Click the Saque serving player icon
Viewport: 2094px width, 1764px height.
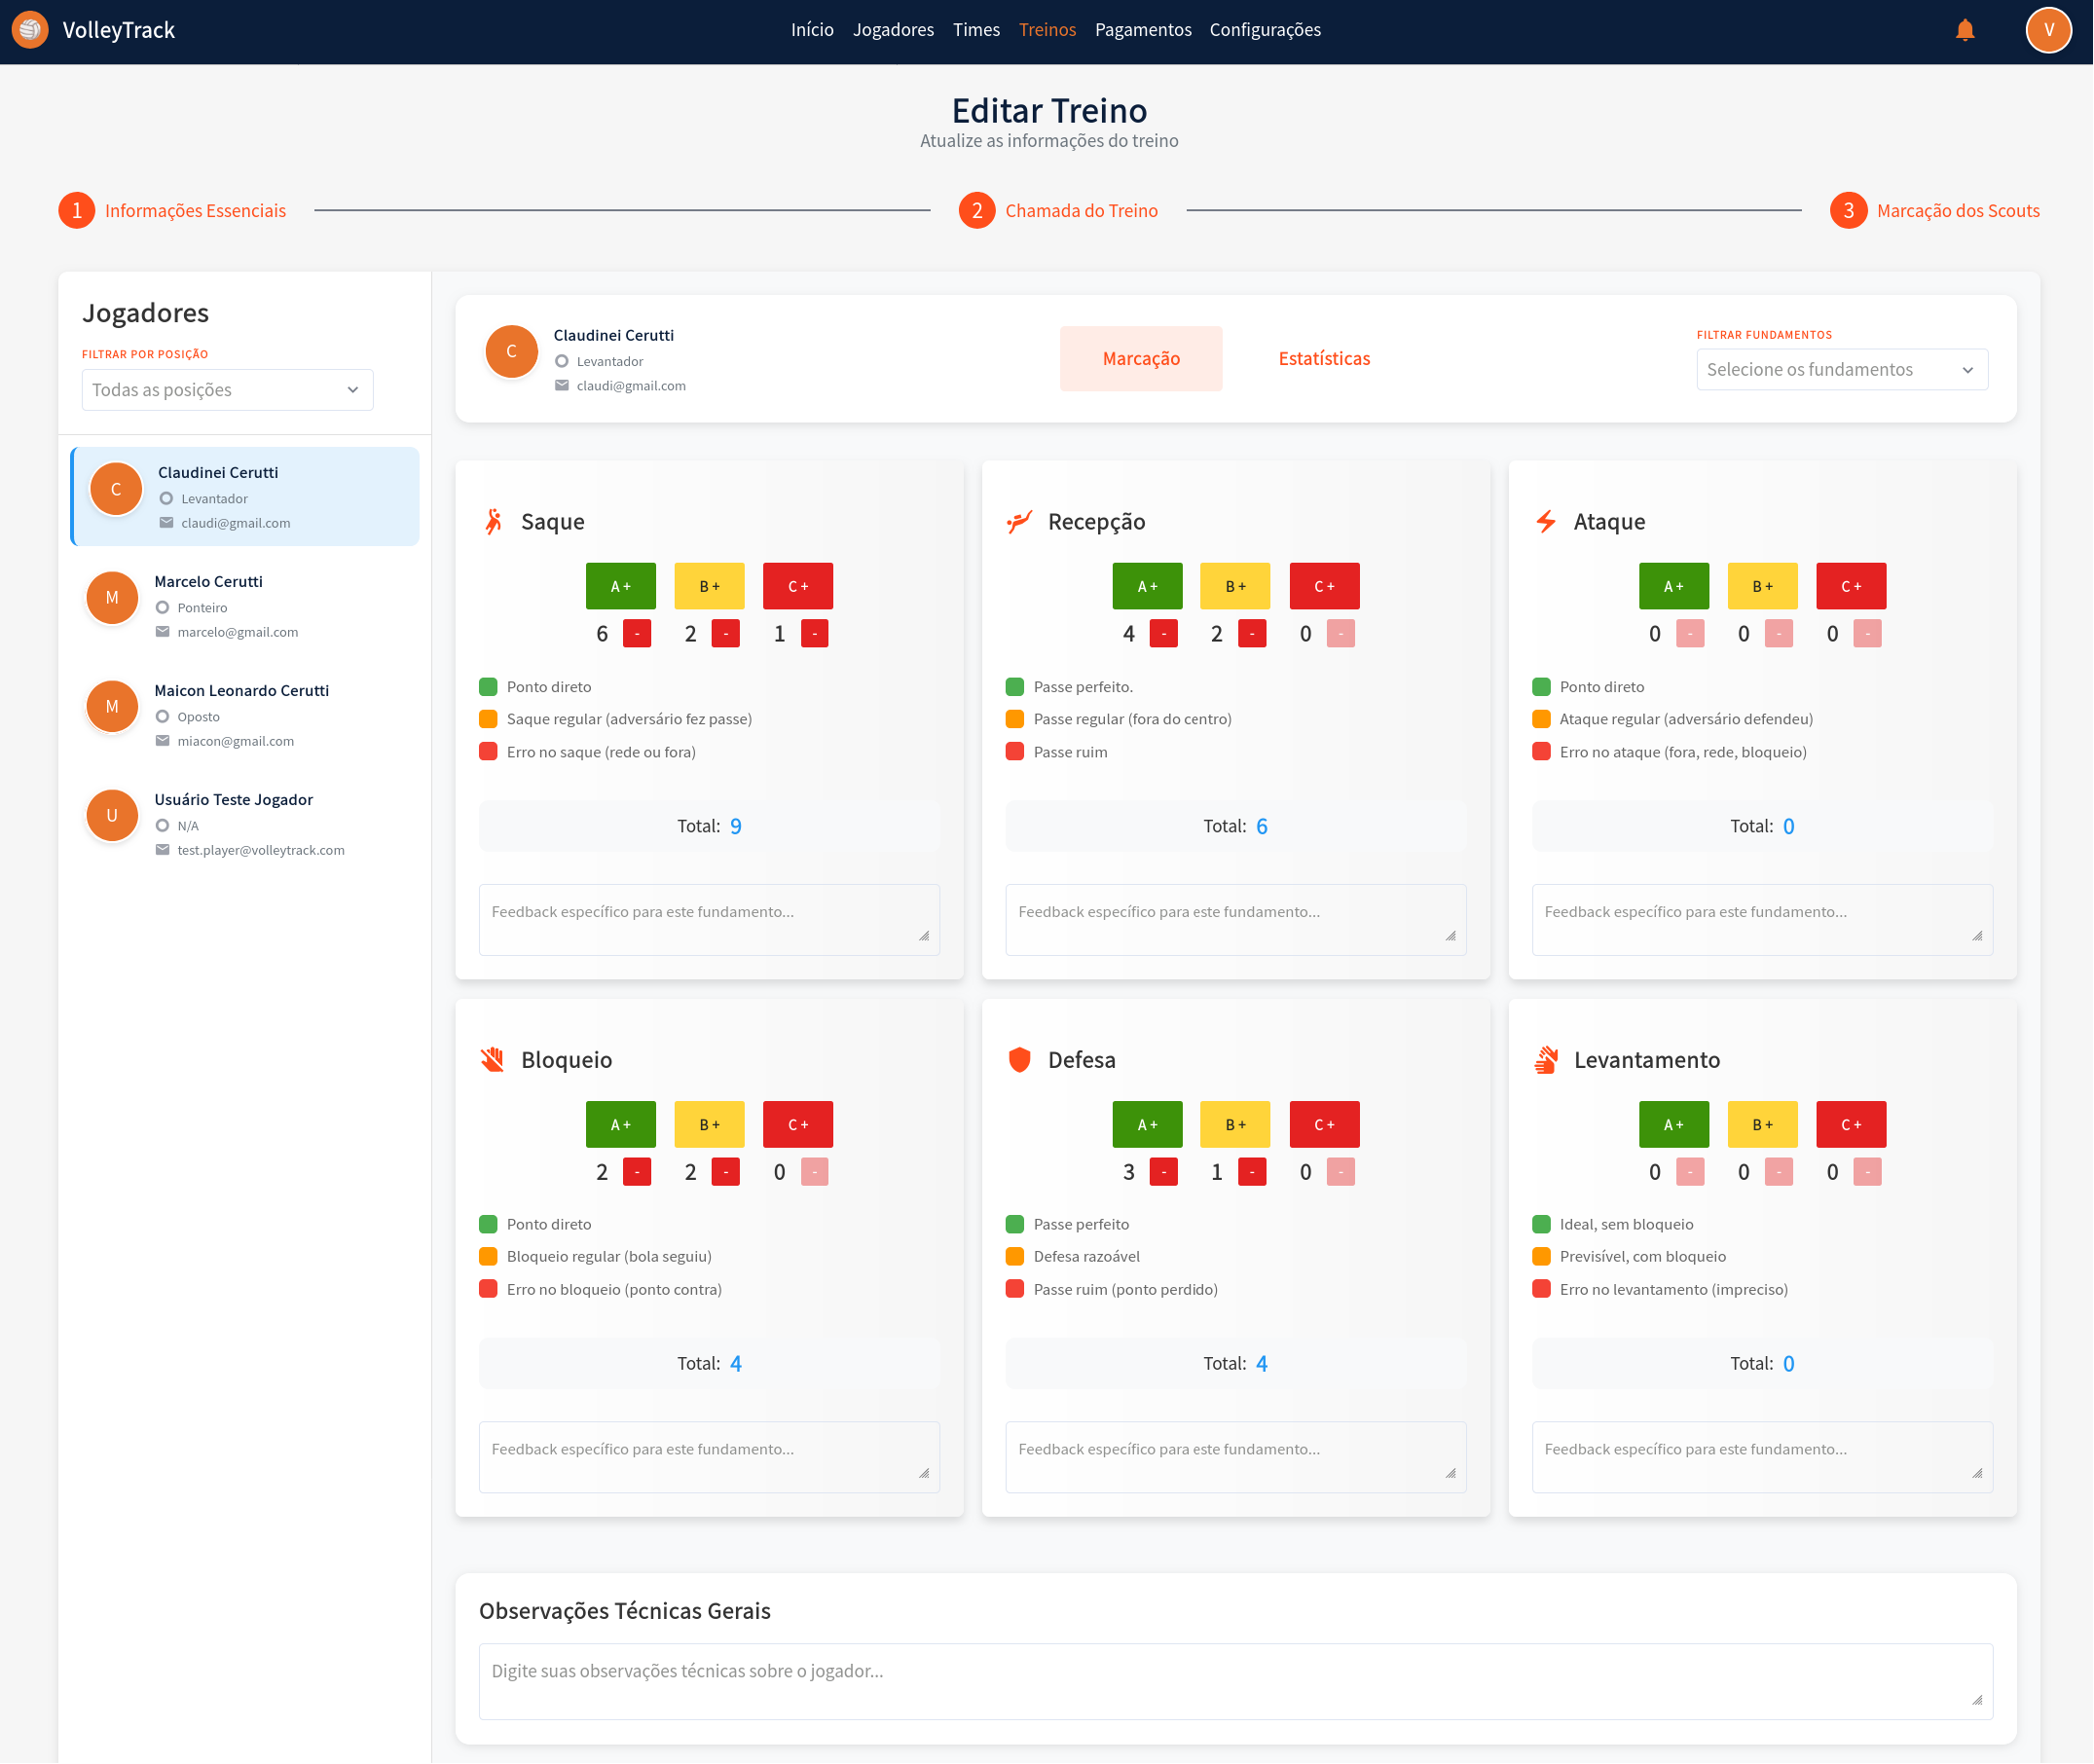[494, 521]
